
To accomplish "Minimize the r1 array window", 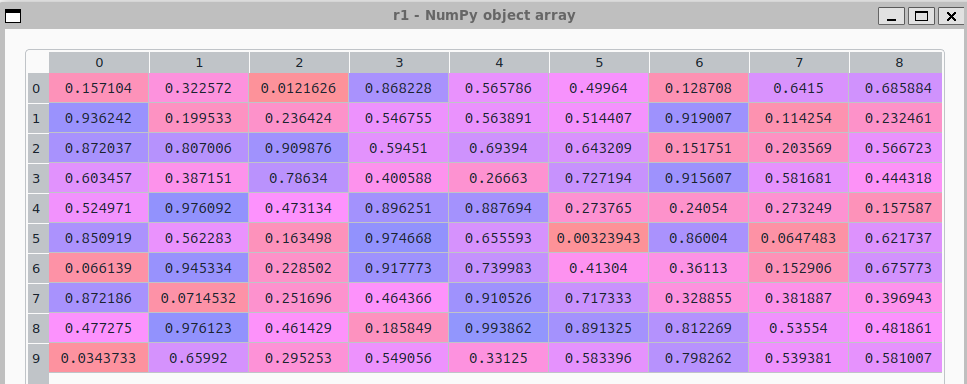I will [x=891, y=16].
